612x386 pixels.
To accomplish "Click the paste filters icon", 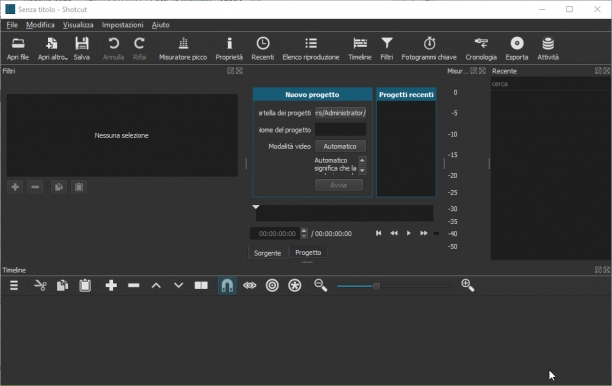I will (x=79, y=187).
